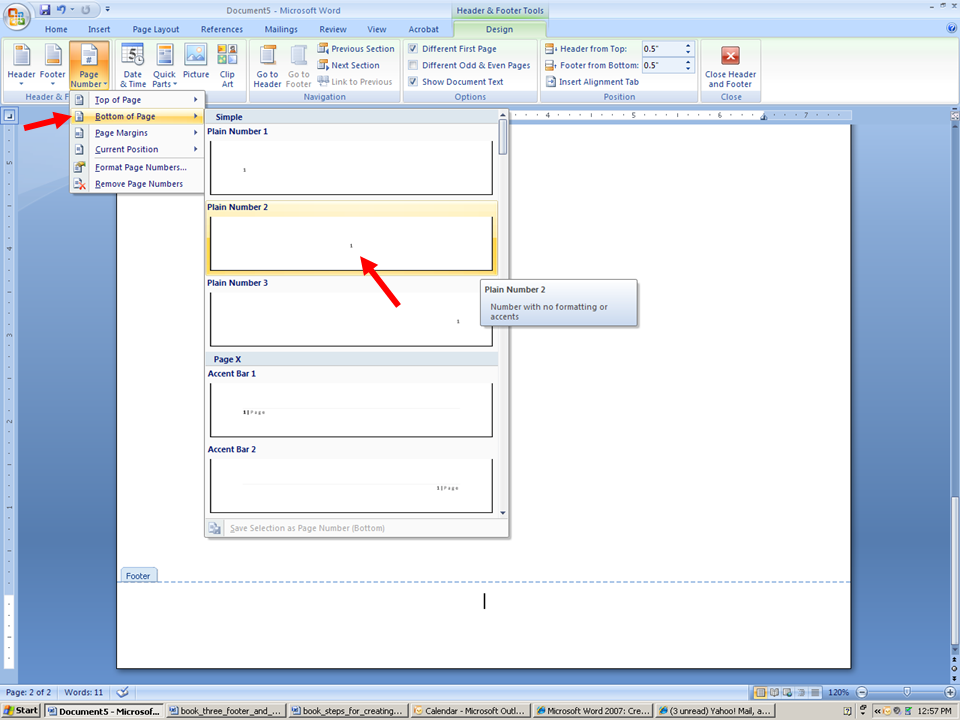Adjust Header from Top spinner arrows
The image size is (960, 720).
[688, 48]
